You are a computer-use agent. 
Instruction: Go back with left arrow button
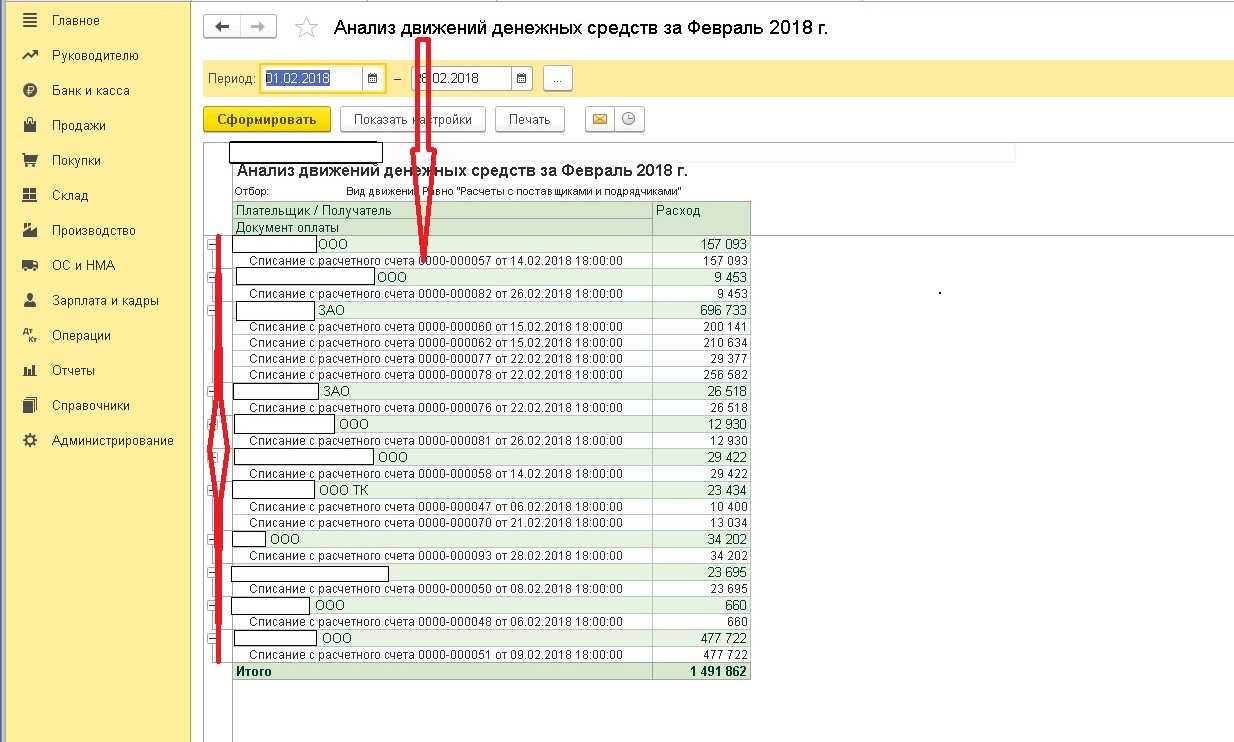pyautogui.click(x=222, y=27)
